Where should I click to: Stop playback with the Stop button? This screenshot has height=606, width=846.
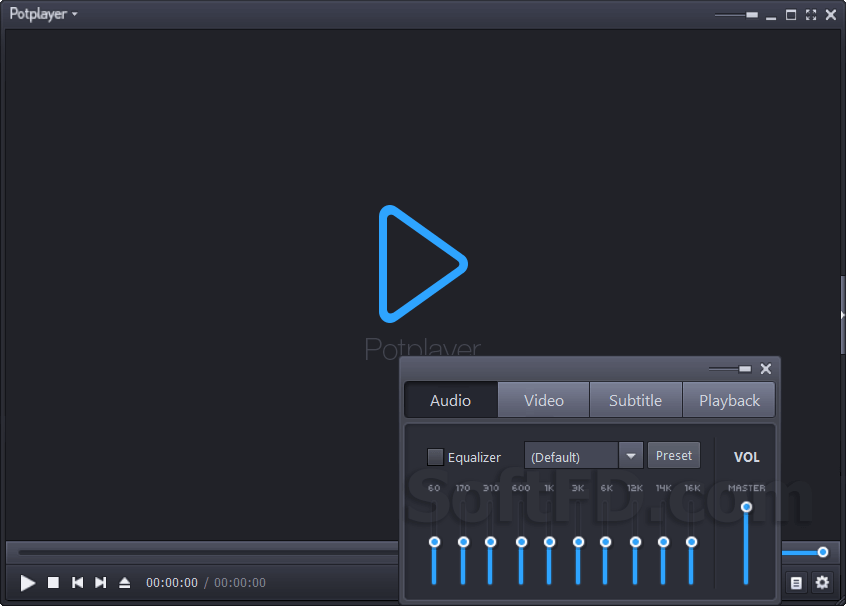pos(53,583)
